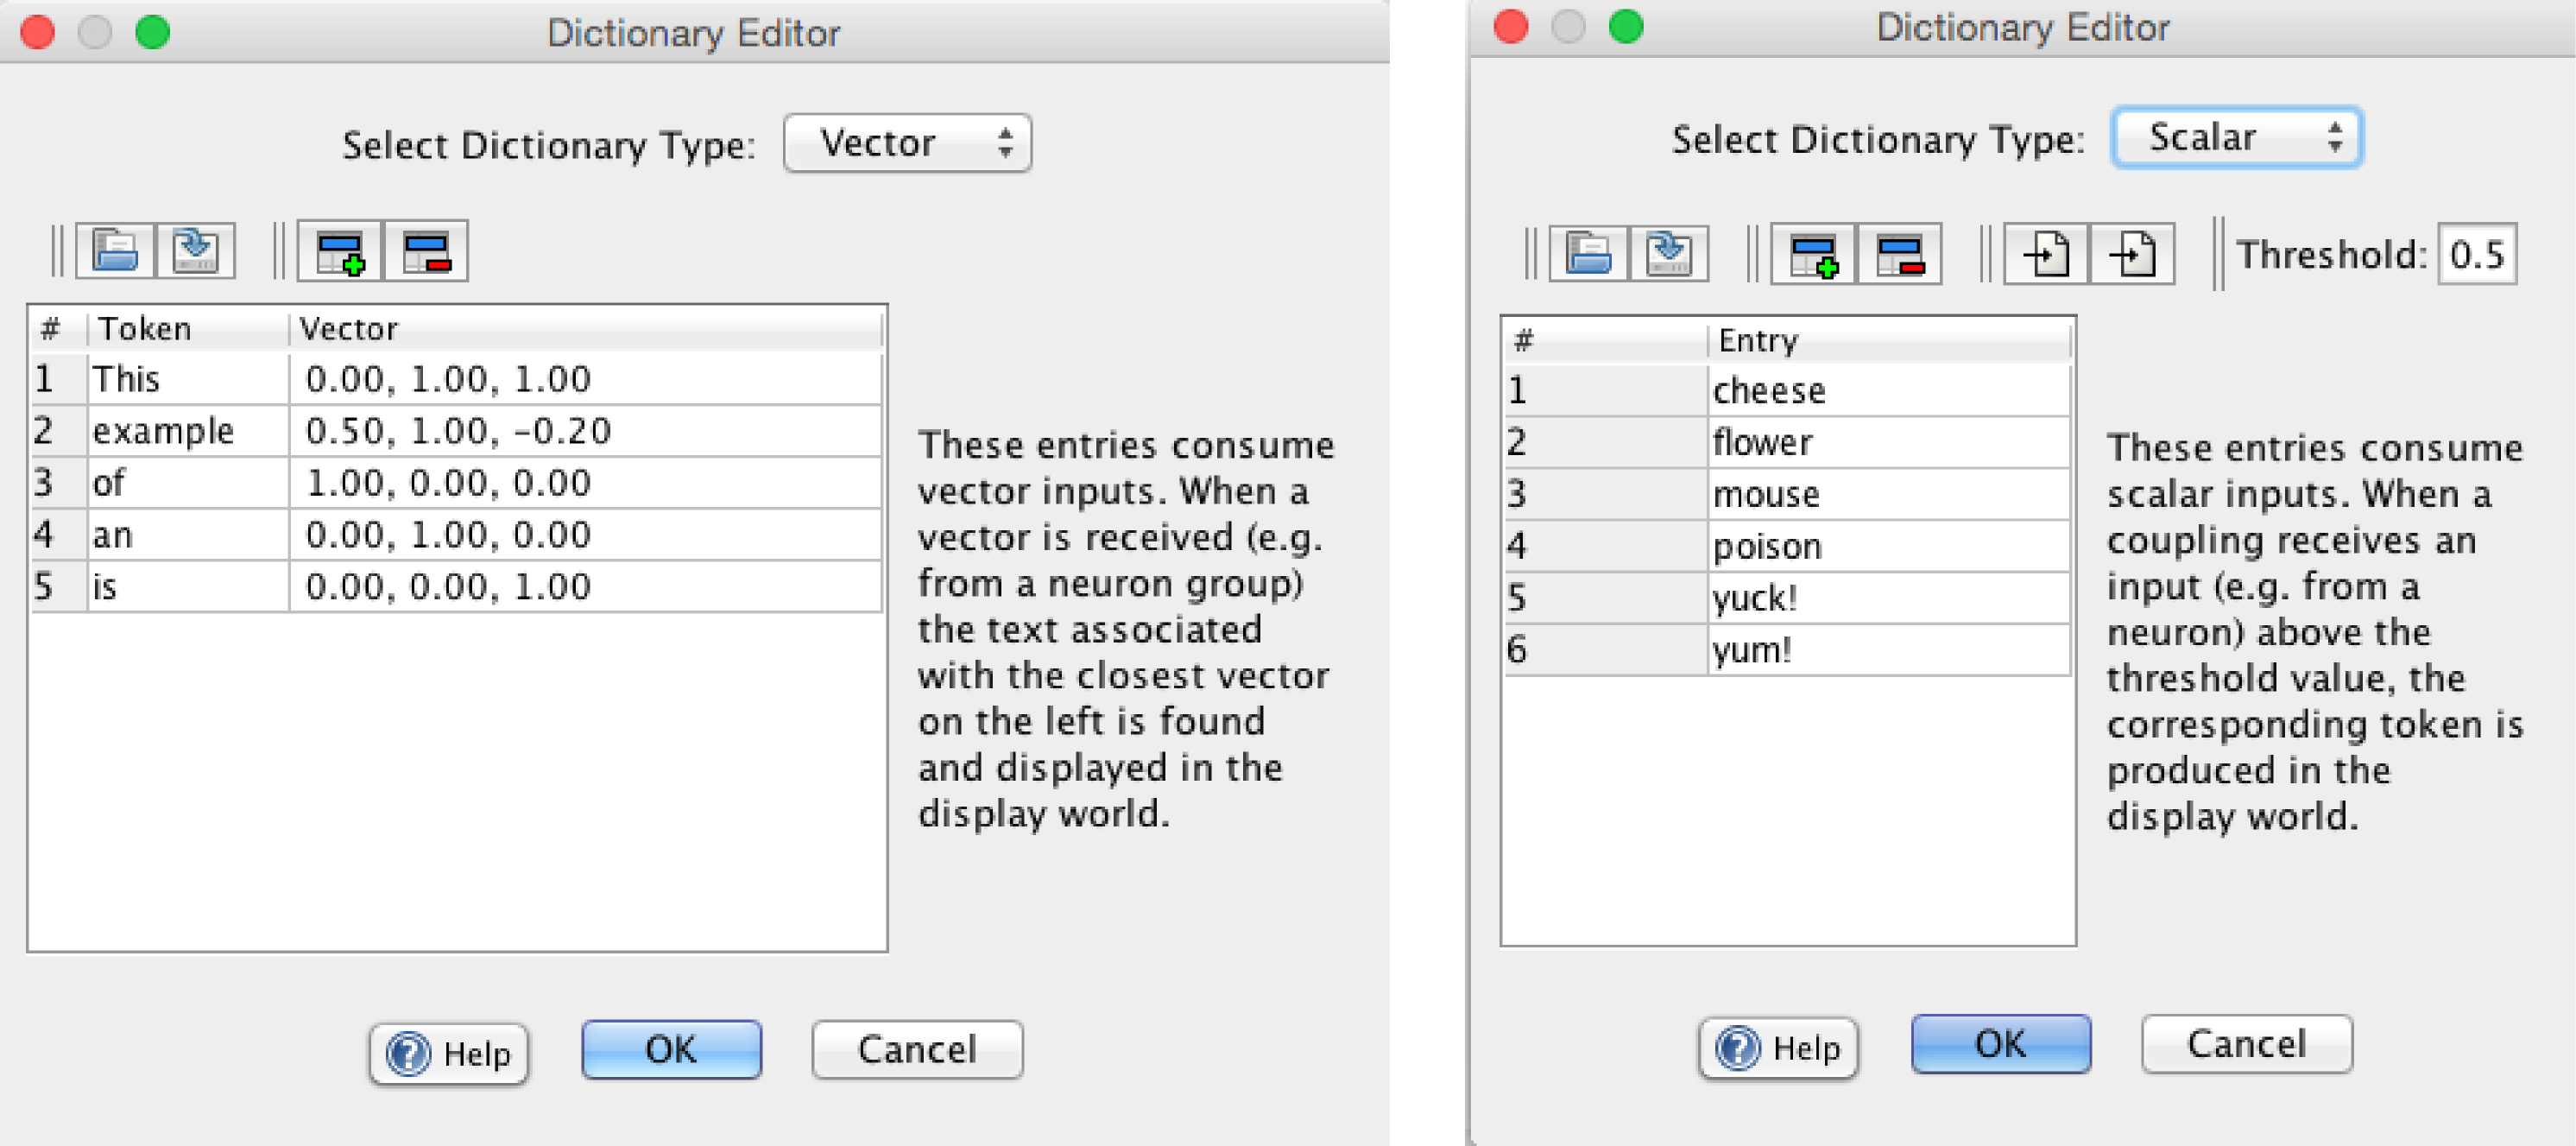Click the save icon in the Vector dictionary toolbar
This screenshot has height=1146, width=2576.
tap(195, 251)
